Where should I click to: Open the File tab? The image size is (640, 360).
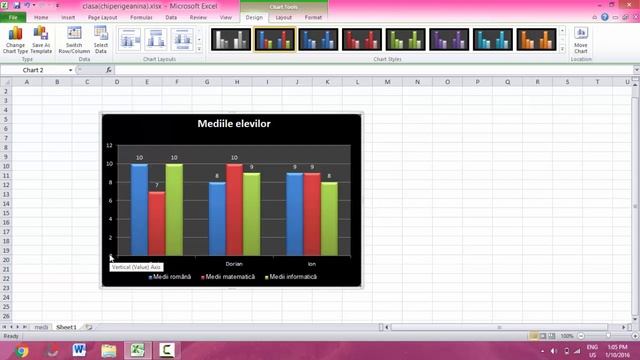[13, 18]
